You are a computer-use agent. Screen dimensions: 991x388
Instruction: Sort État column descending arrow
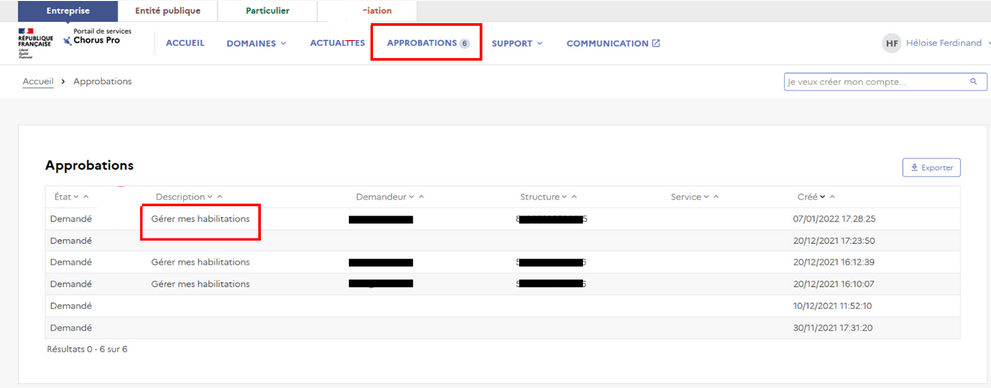[x=76, y=197]
